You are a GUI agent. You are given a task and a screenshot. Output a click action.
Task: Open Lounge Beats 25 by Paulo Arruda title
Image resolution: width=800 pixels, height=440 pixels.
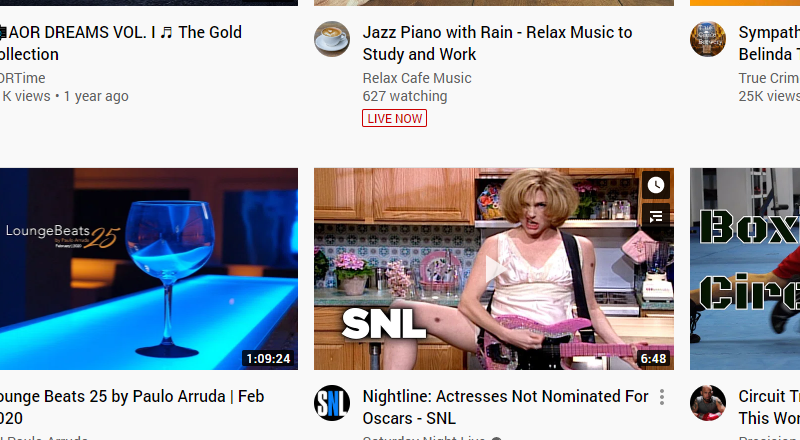(x=132, y=407)
